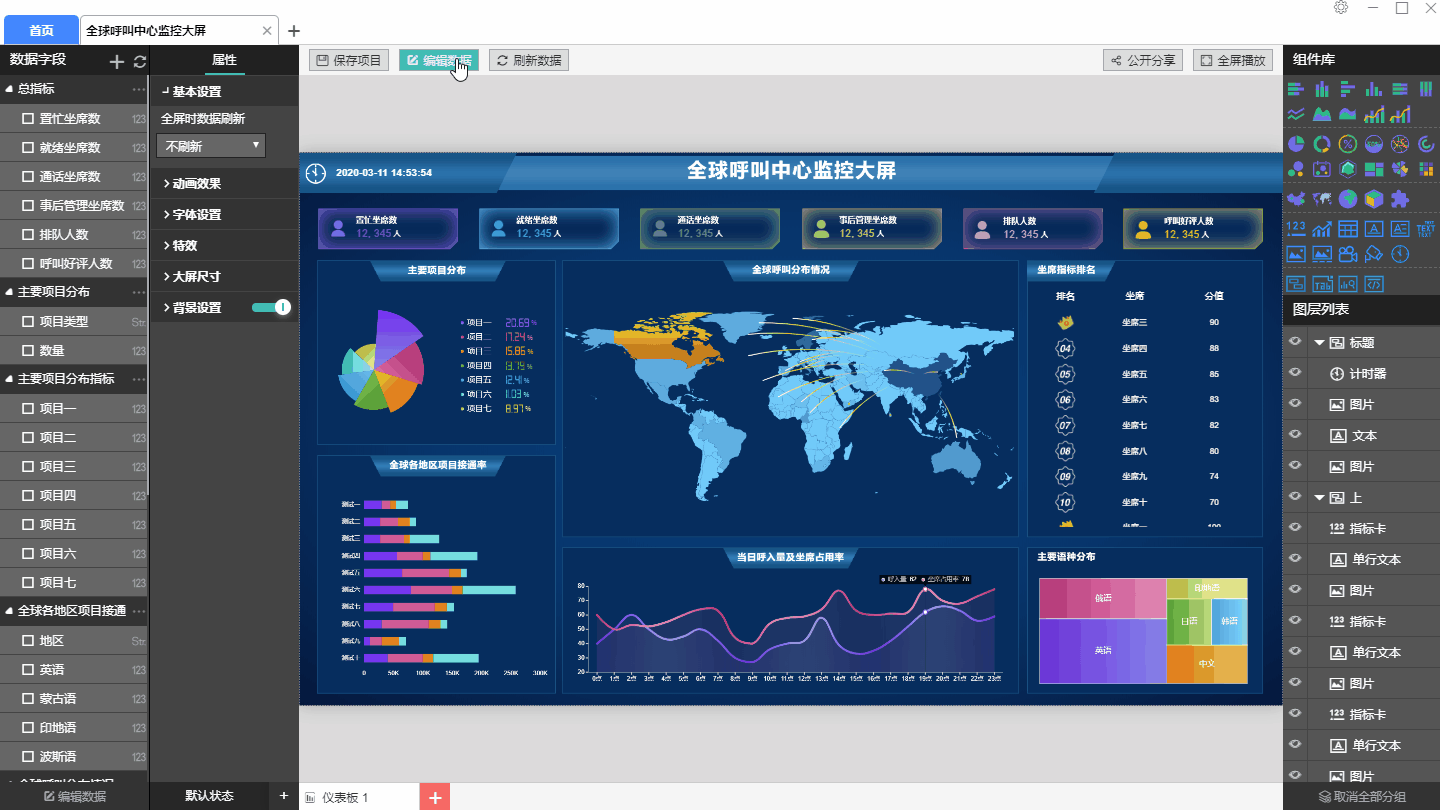Image resolution: width=1440 pixels, height=810 pixels.
Task: Insert the video camera component
Action: pyautogui.click(x=1348, y=254)
